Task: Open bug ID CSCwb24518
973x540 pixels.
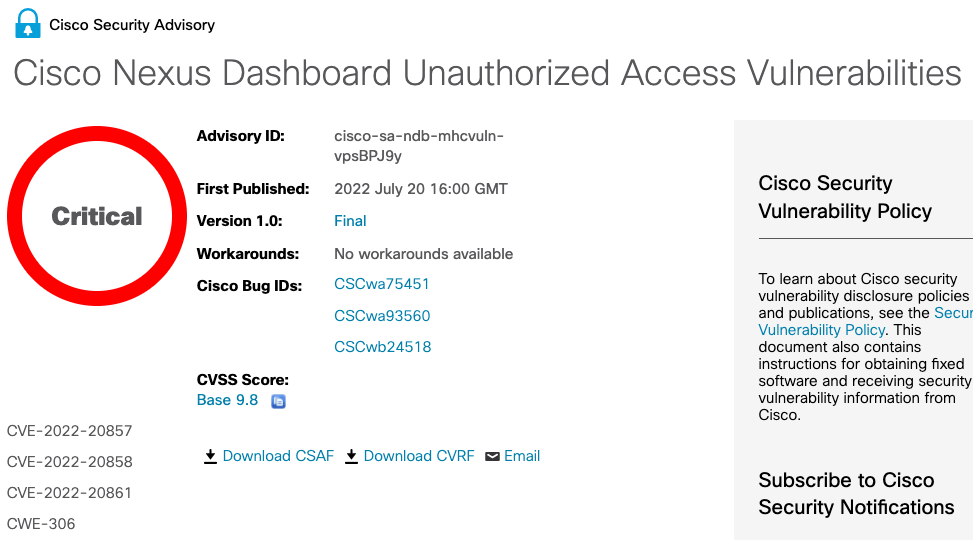Action: (x=382, y=347)
